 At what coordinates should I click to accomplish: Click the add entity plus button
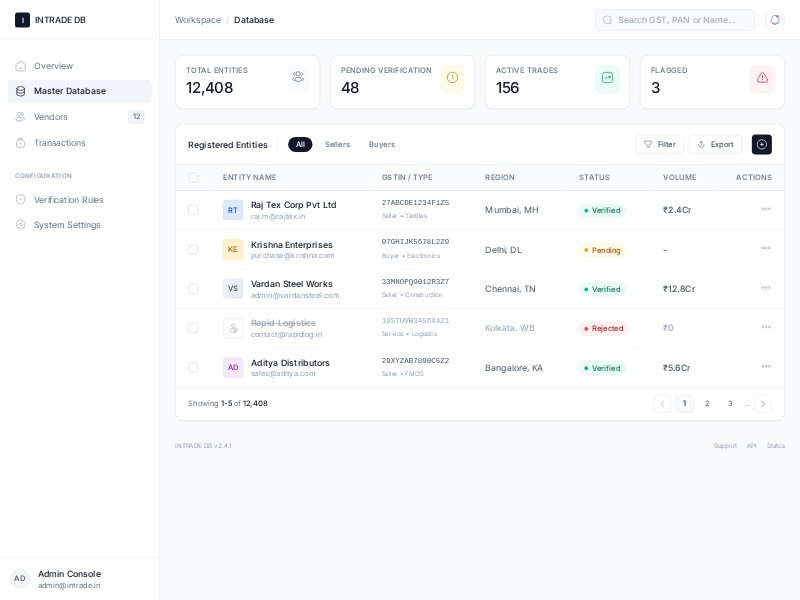tap(762, 145)
